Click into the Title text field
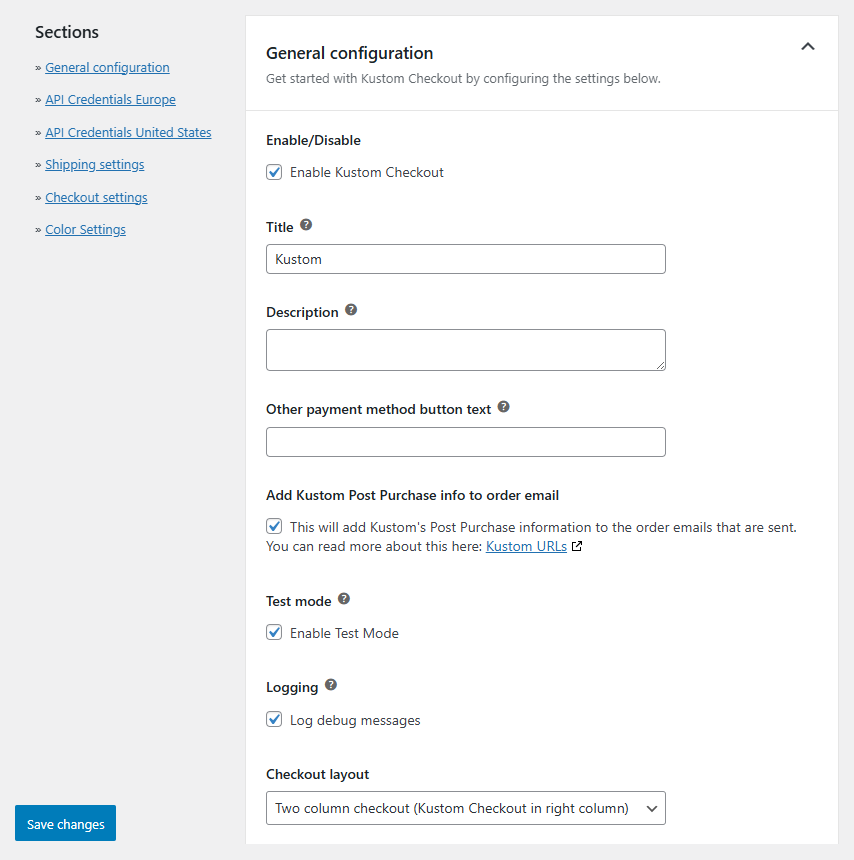 click(x=465, y=259)
